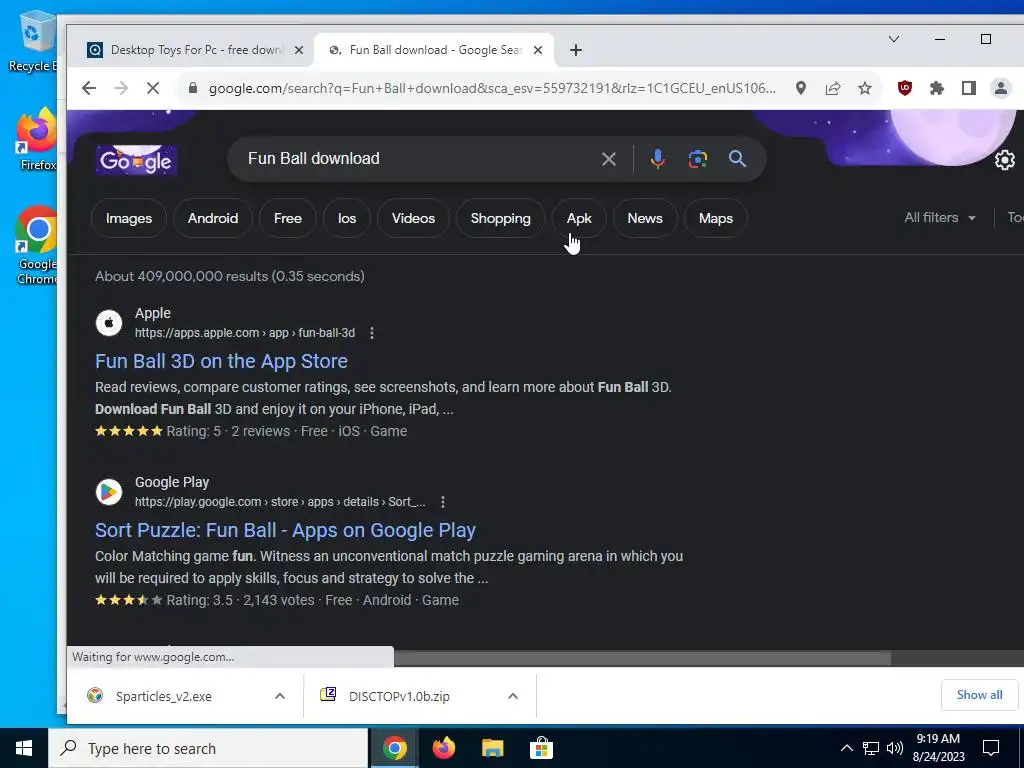This screenshot has height=768, width=1024.
Task: Click the location pin icon in address bar
Action: pyautogui.click(x=801, y=88)
